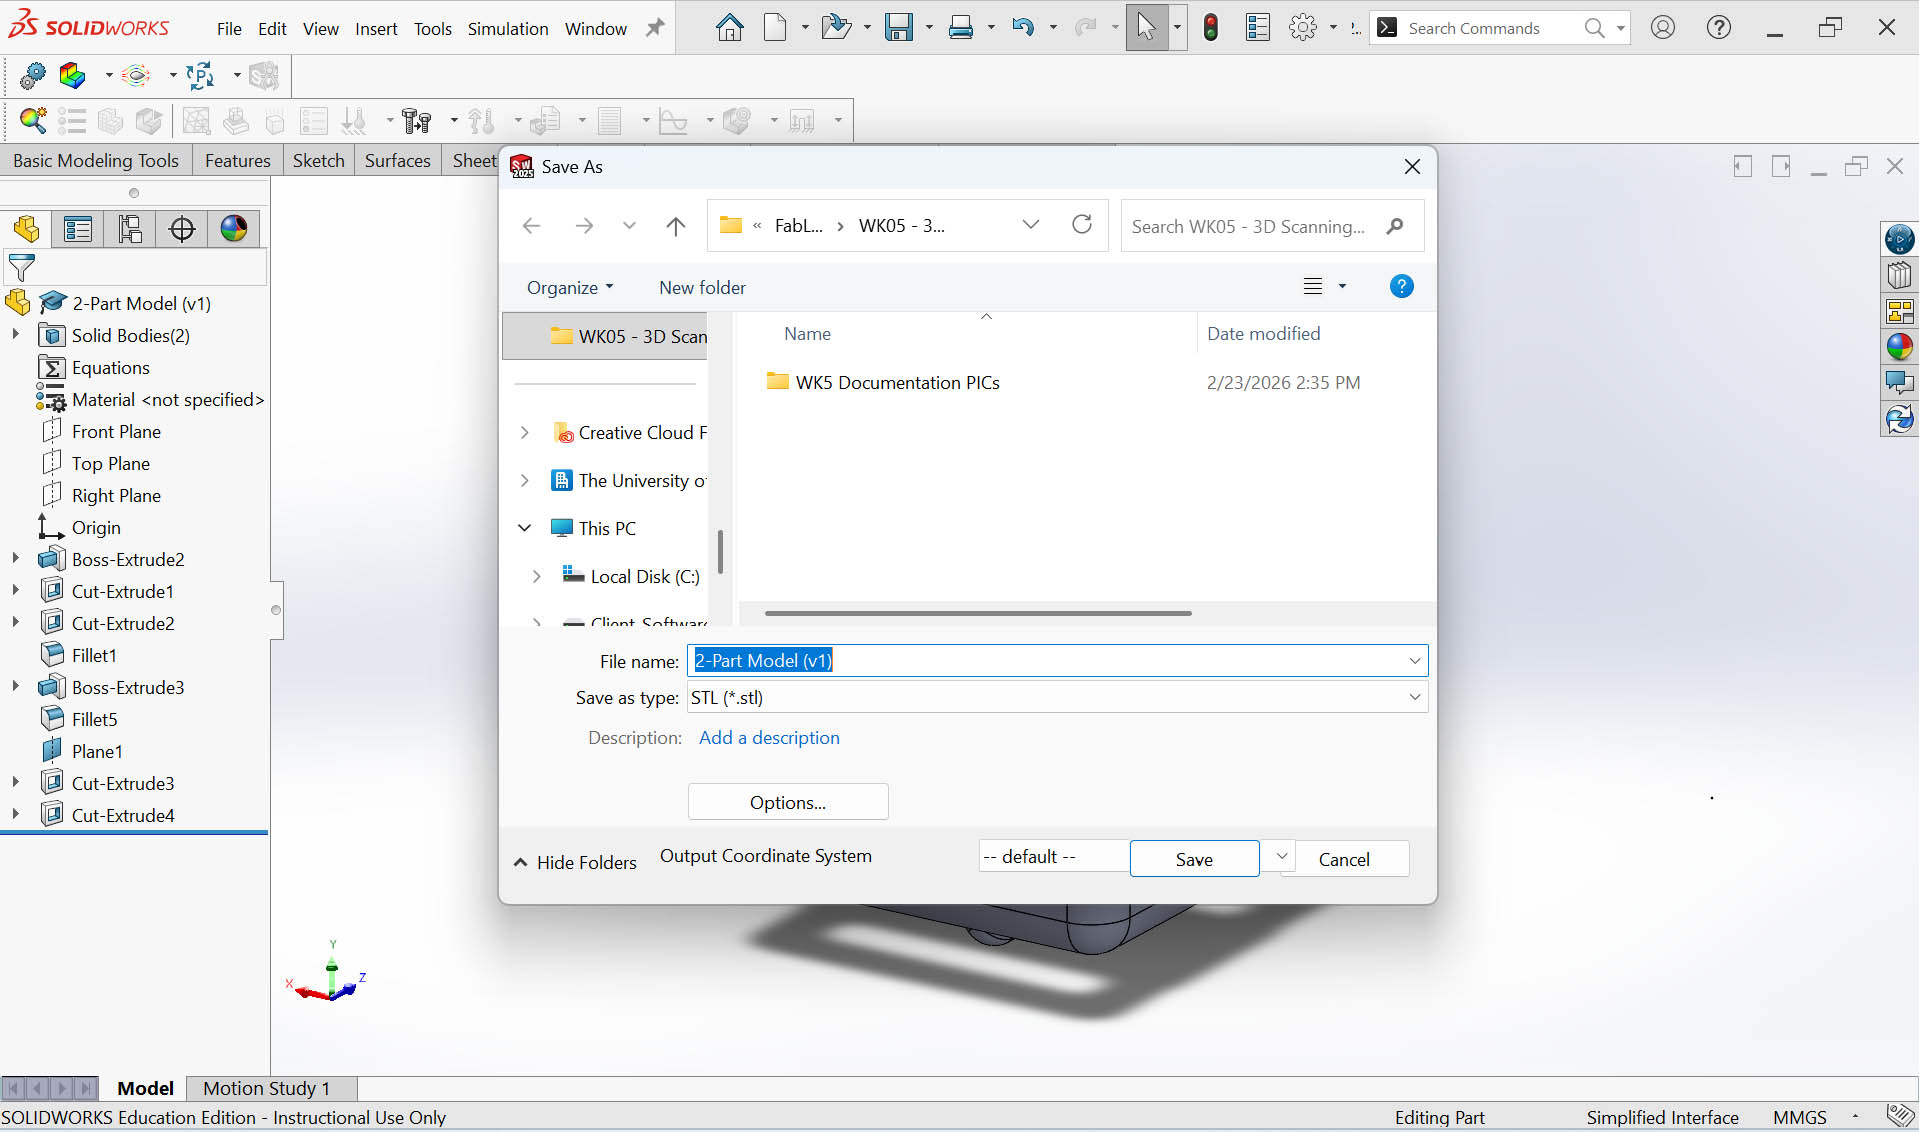Sort files by the Date modified column
The height and width of the screenshot is (1132, 1919).
pos(1264,334)
